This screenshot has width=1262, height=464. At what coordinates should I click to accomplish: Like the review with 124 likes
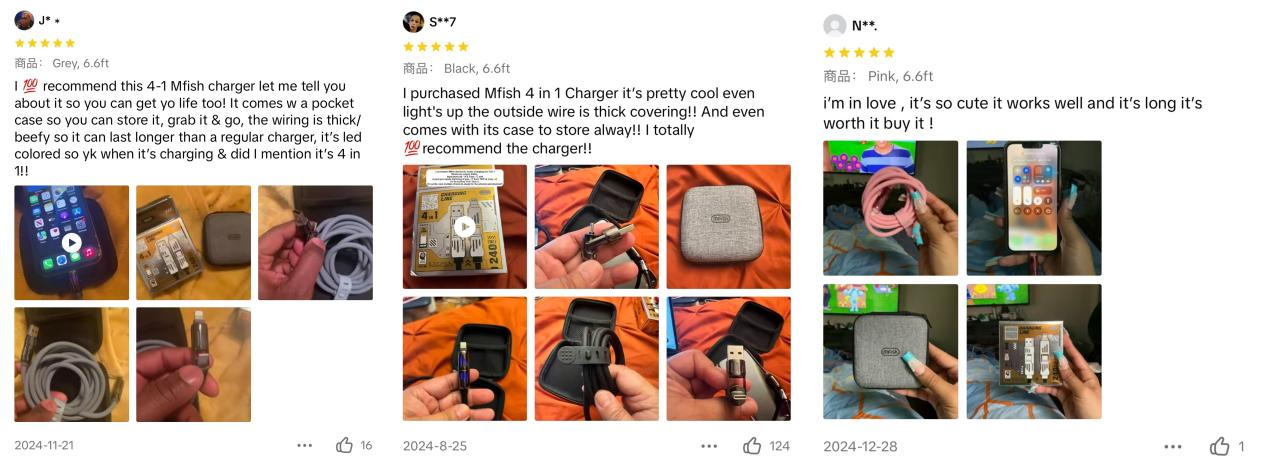(751, 445)
